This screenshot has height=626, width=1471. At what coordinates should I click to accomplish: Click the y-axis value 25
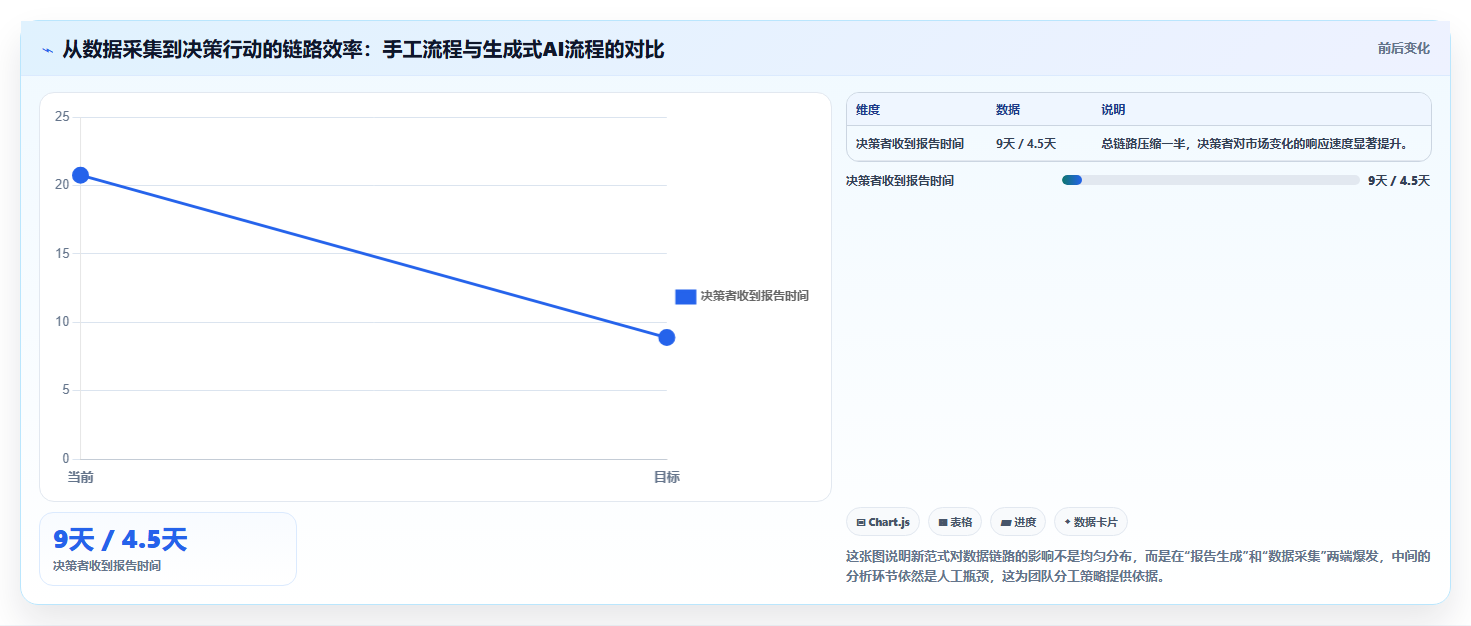(62, 117)
